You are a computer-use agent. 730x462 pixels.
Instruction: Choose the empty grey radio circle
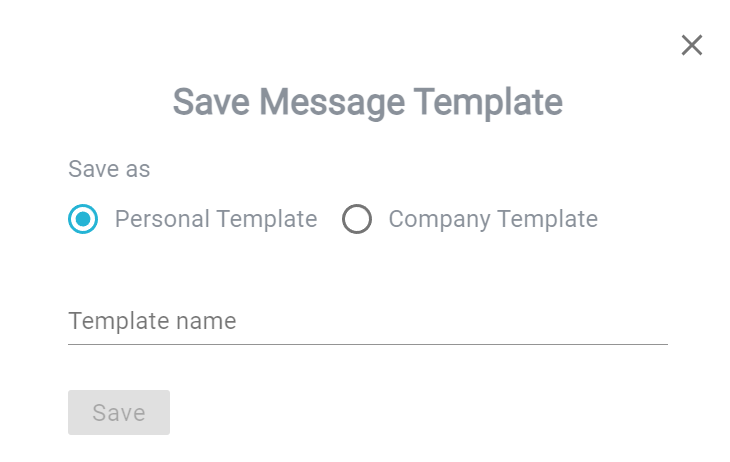coord(357,219)
